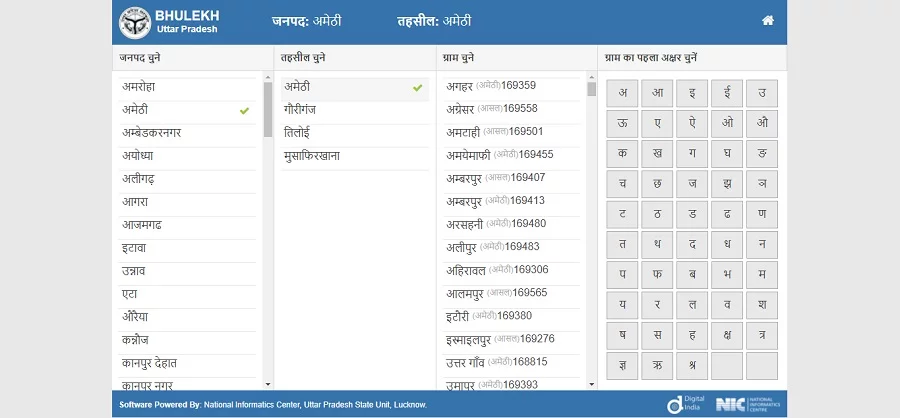Open the Digital India logo in footer
900x418 pixels.
(685, 404)
